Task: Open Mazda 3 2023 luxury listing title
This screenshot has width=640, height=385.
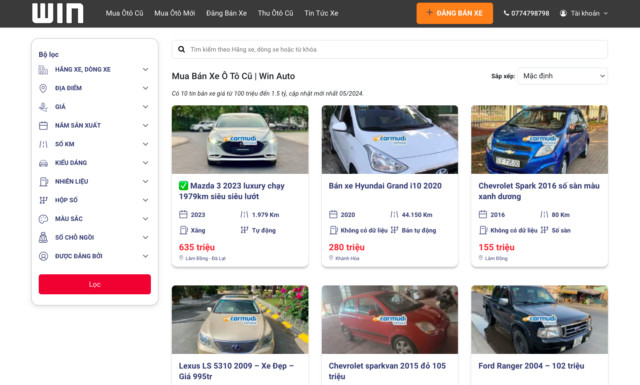Action: click(x=232, y=191)
